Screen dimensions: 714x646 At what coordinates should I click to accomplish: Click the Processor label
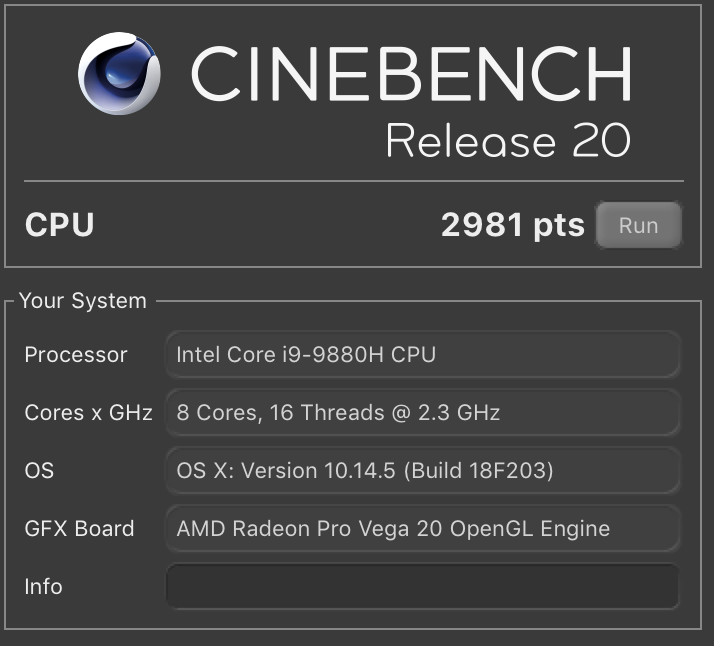76,355
